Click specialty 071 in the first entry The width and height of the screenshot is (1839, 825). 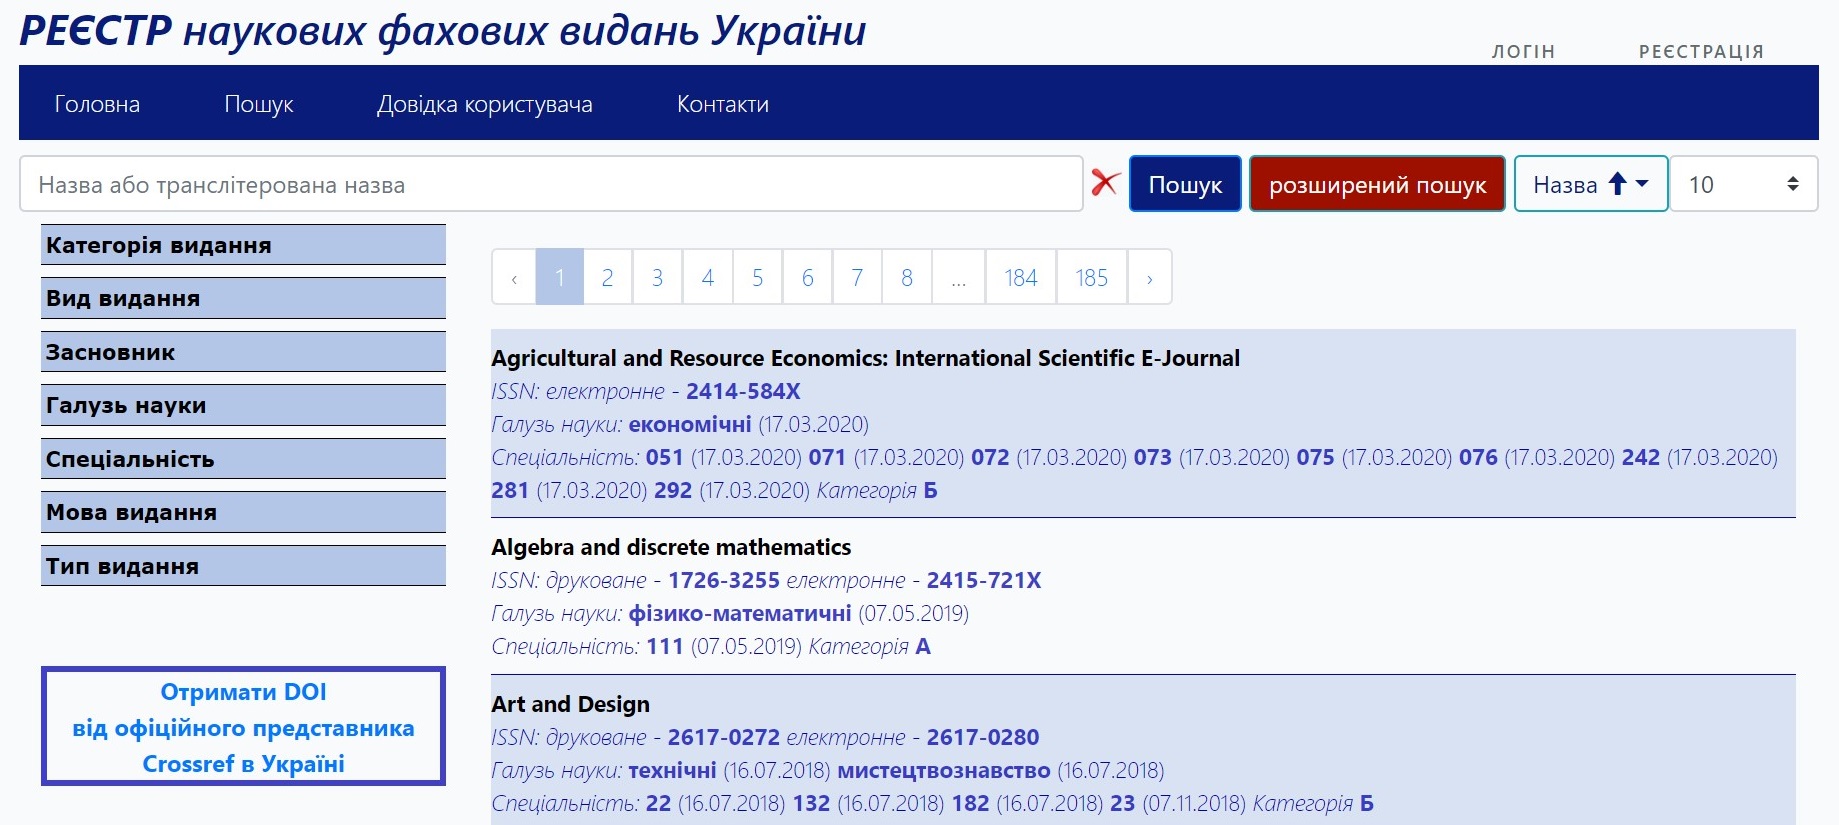pos(827,457)
